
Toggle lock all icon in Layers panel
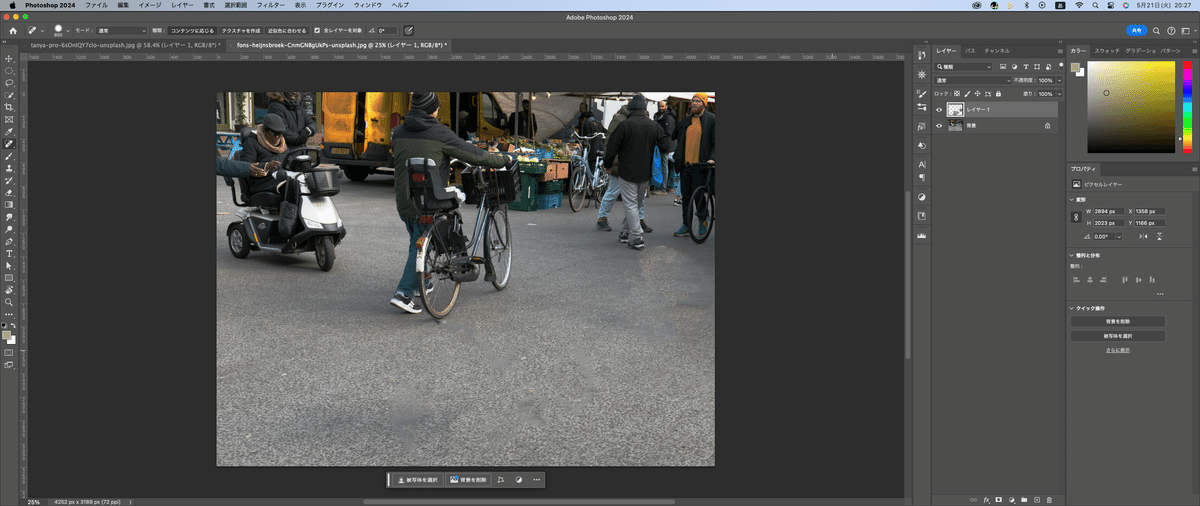pyautogui.click(x=998, y=93)
